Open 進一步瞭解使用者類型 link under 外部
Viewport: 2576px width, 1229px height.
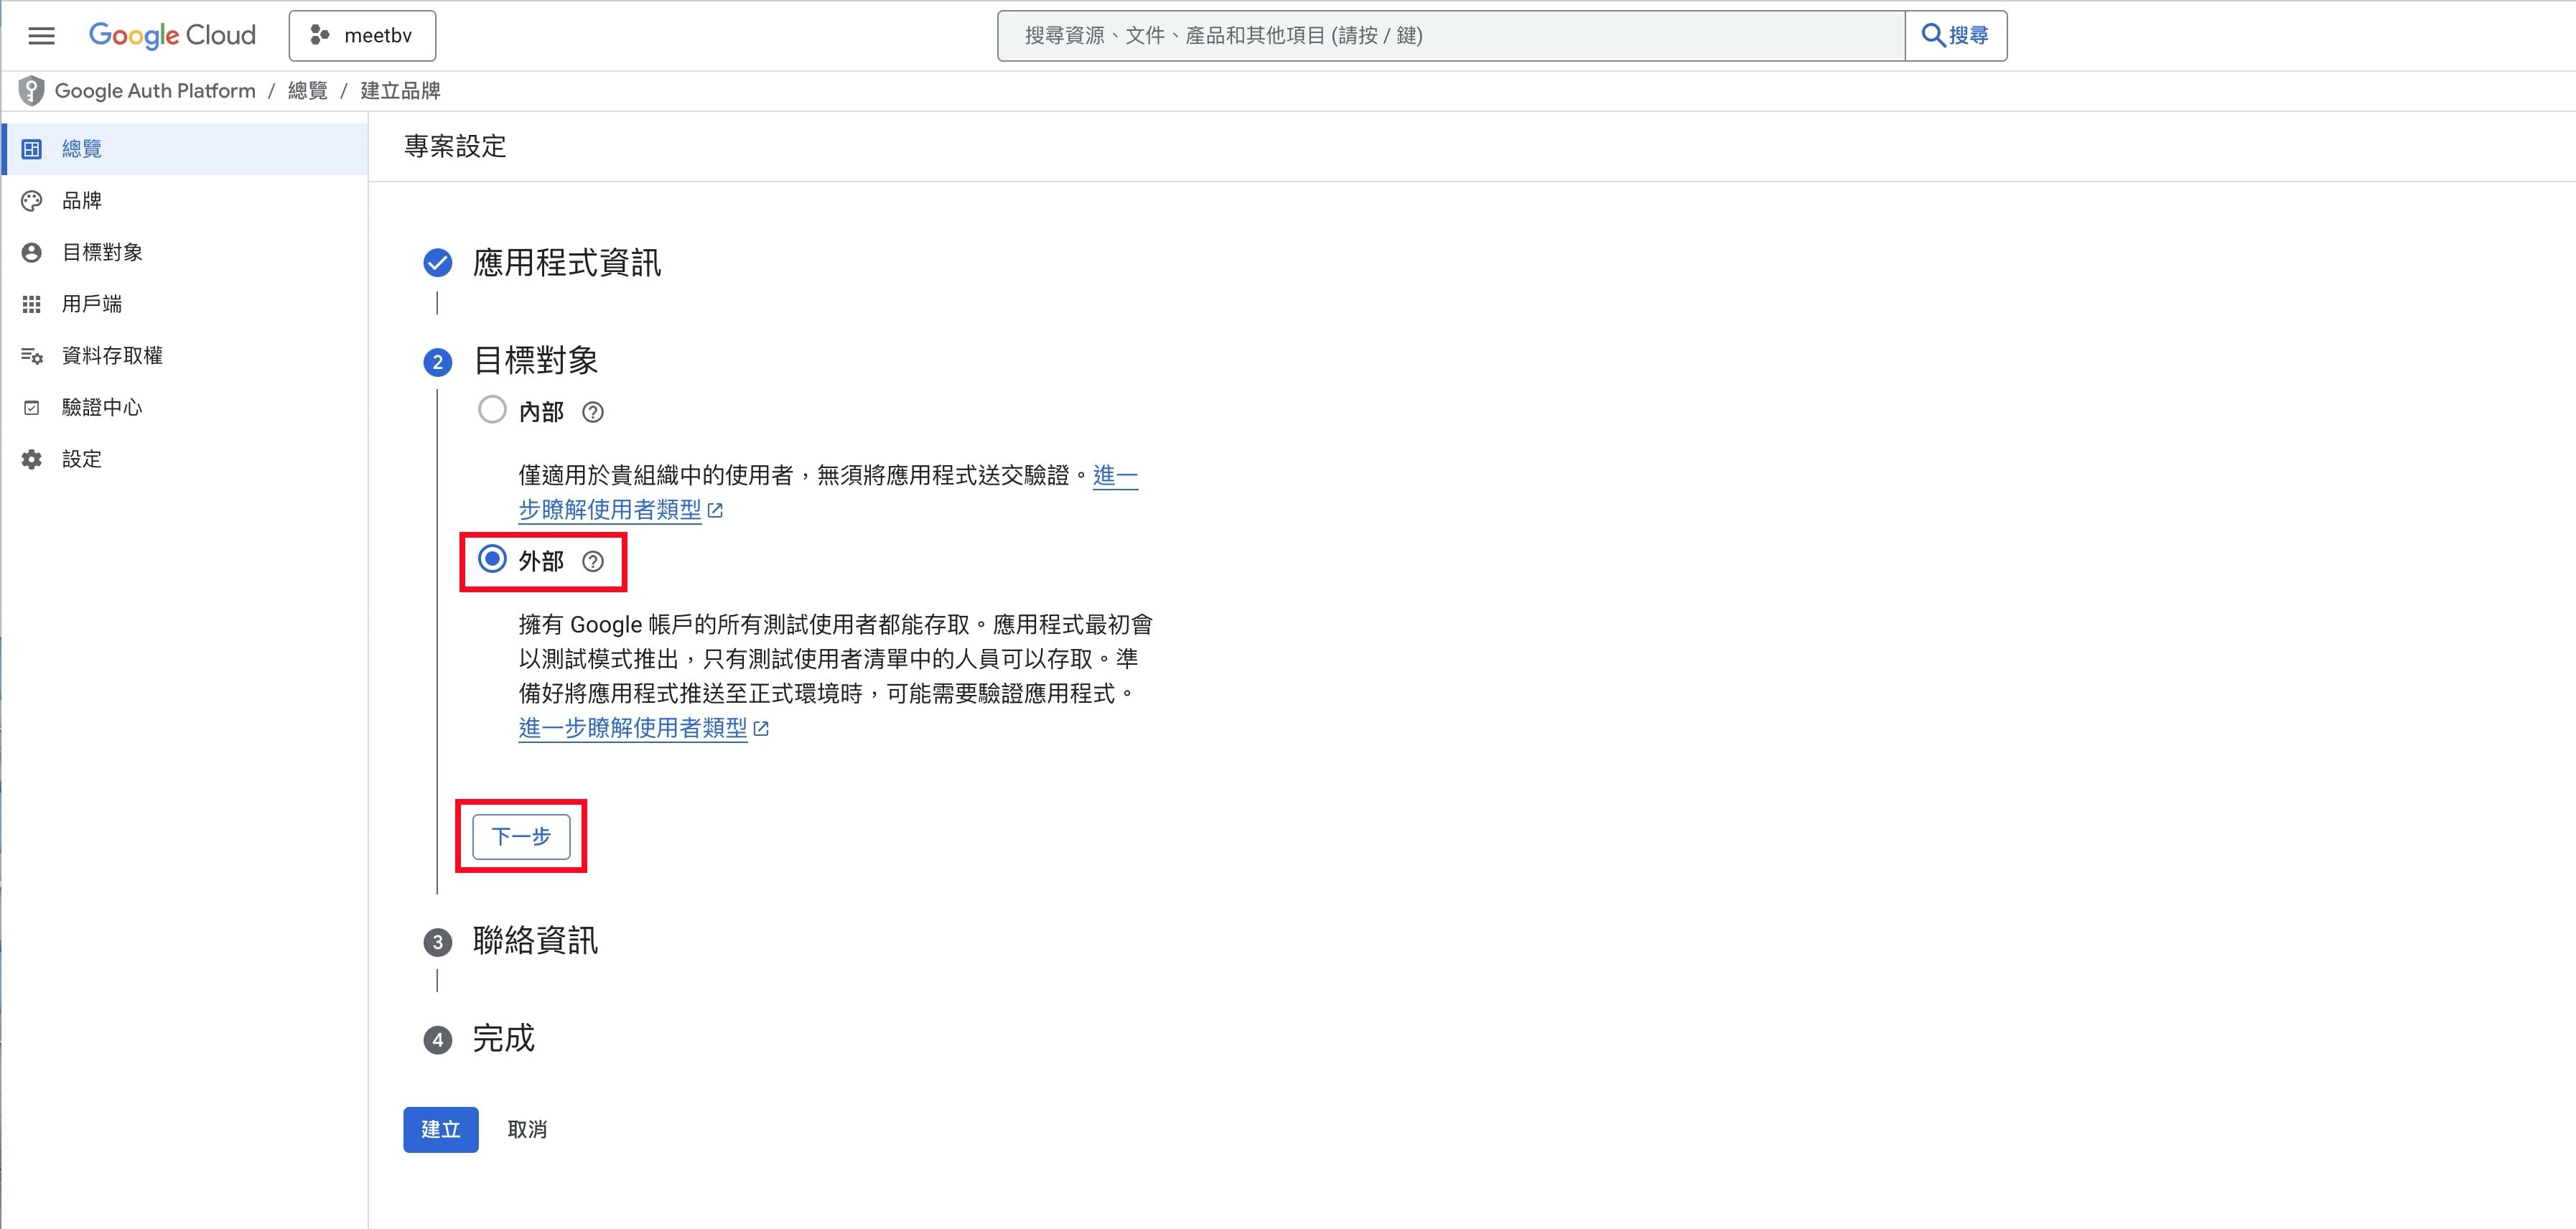(633, 728)
